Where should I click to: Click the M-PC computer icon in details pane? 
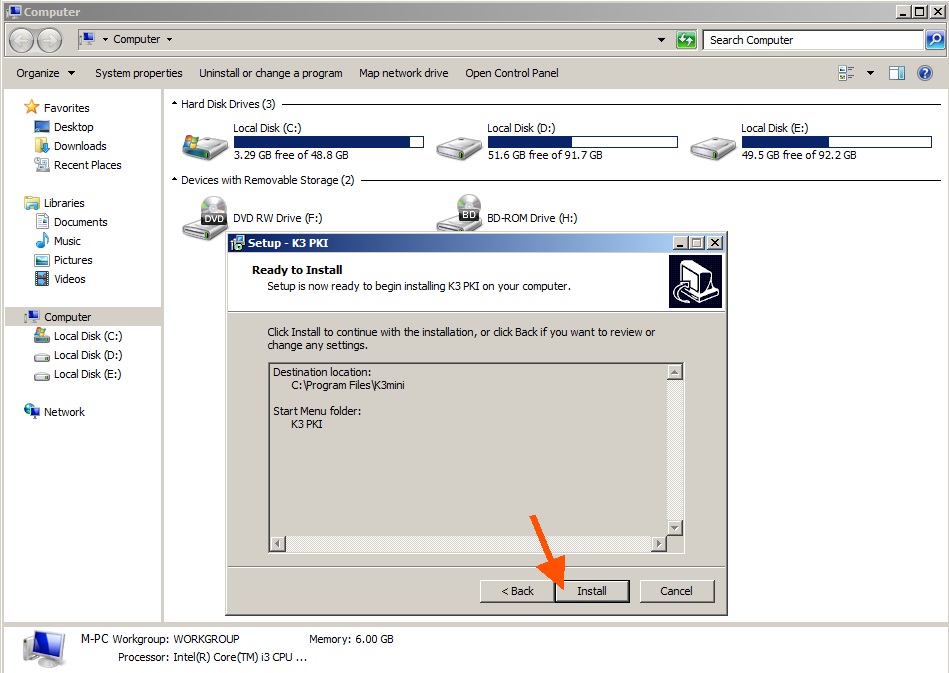[44, 648]
